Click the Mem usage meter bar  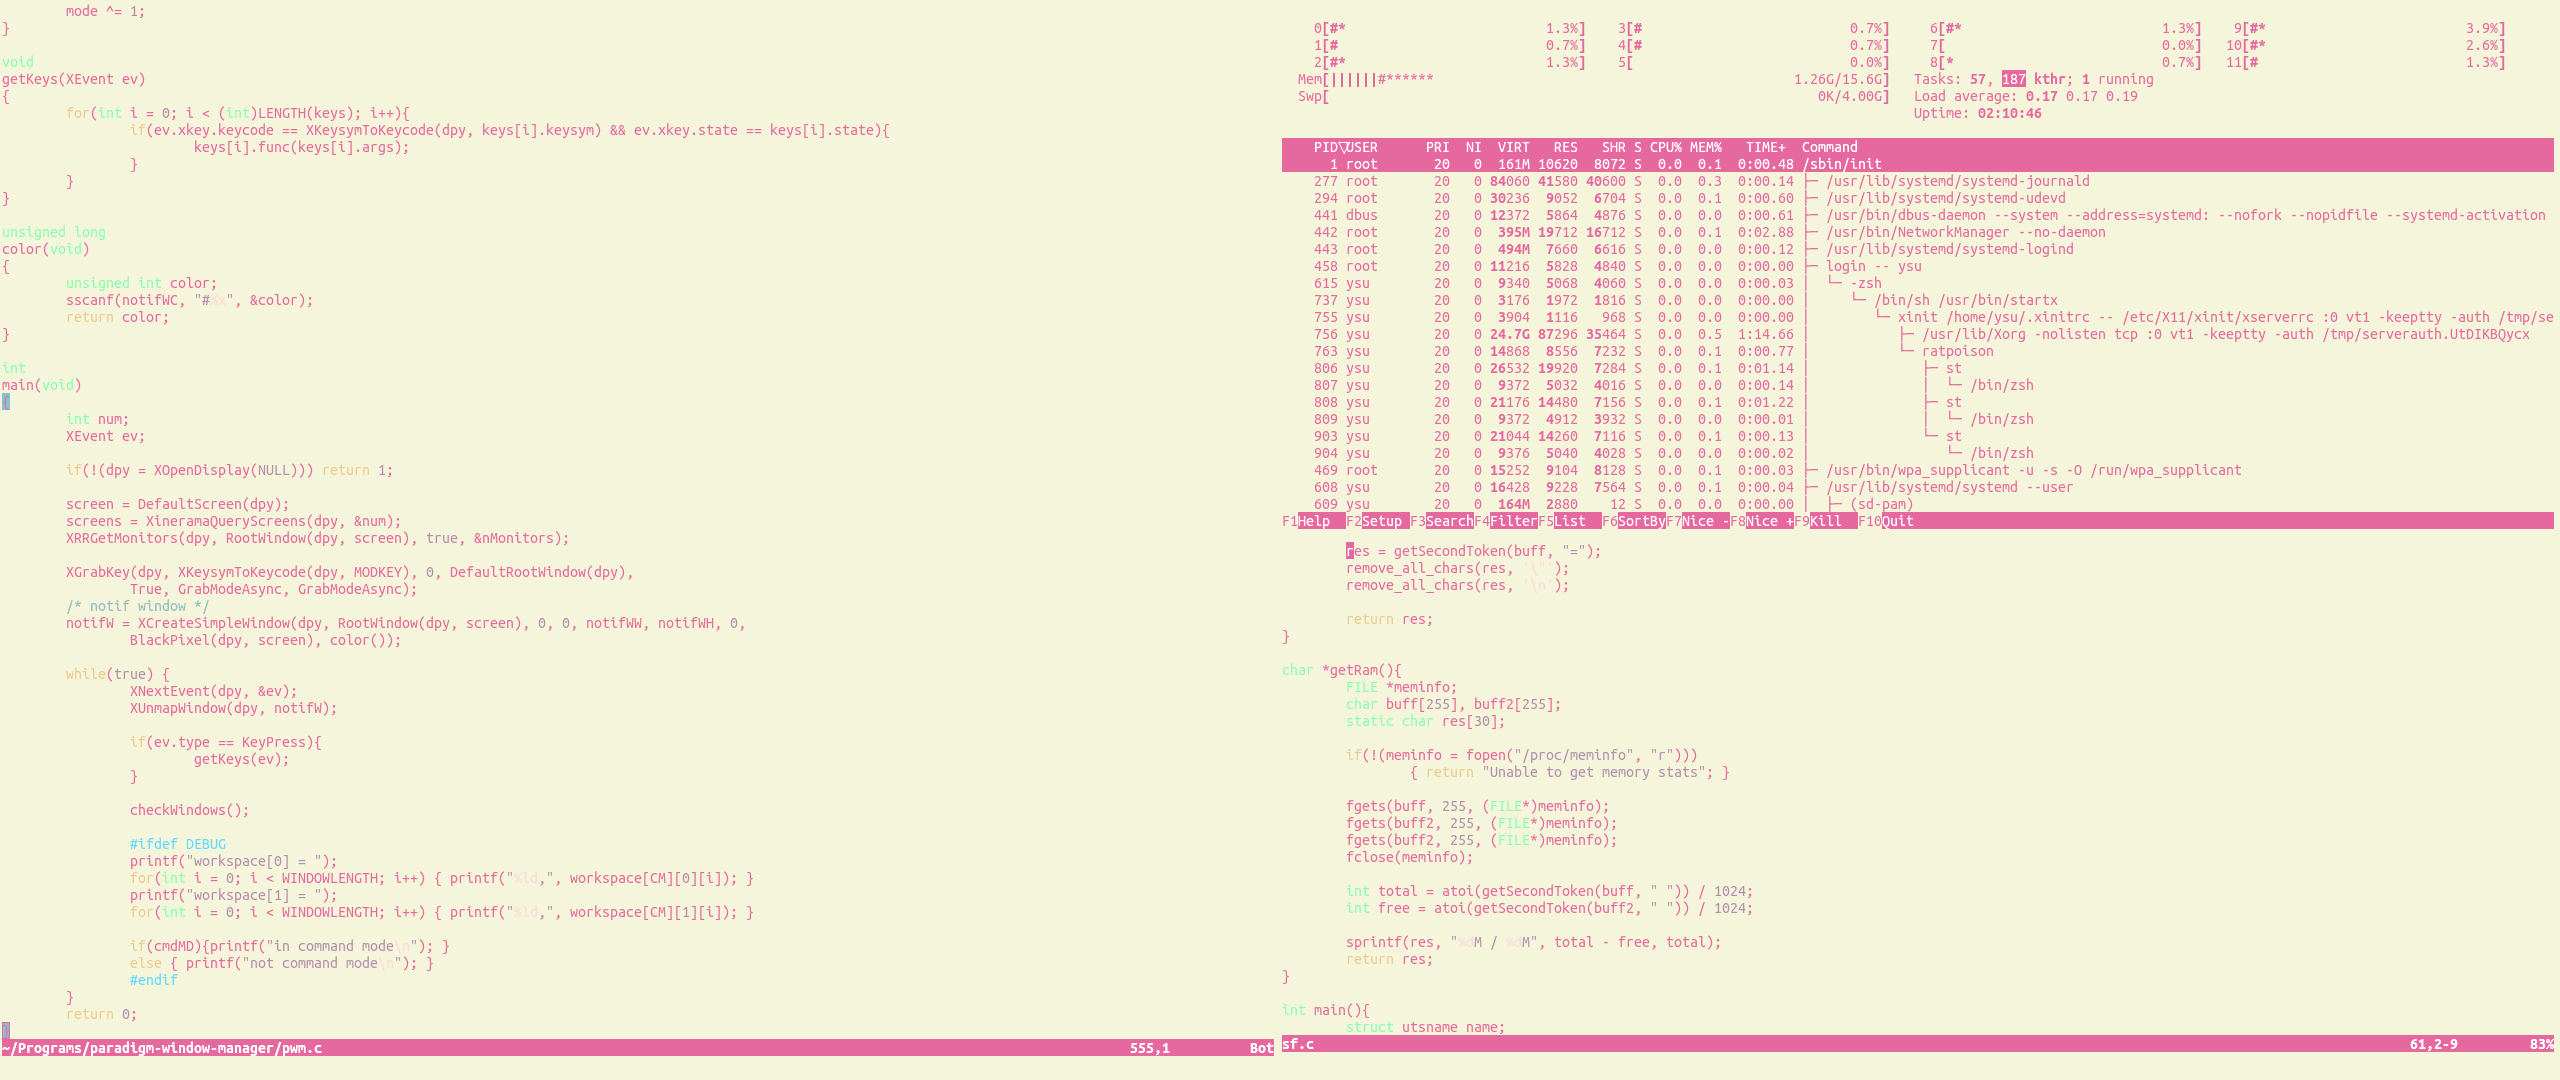point(1593,79)
